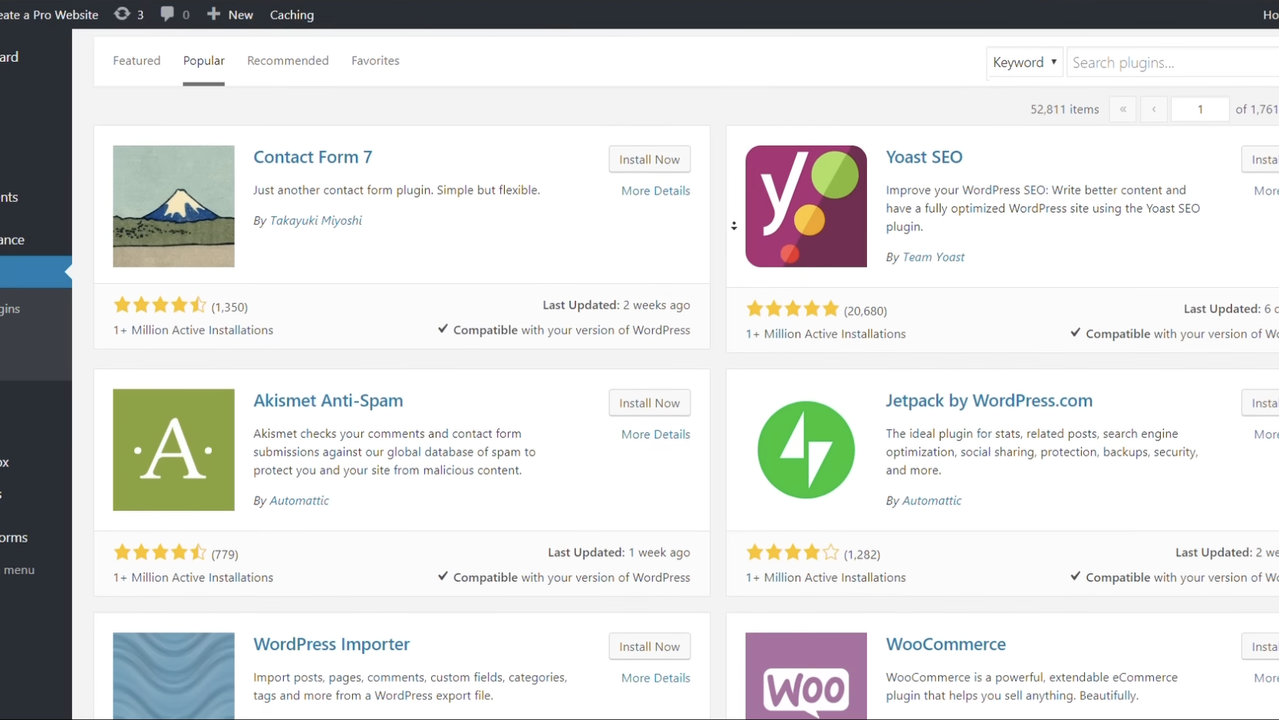This screenshot has width=1279, height=720.
Task: Click the WooCommerce plugin icon
Action: 805,676
